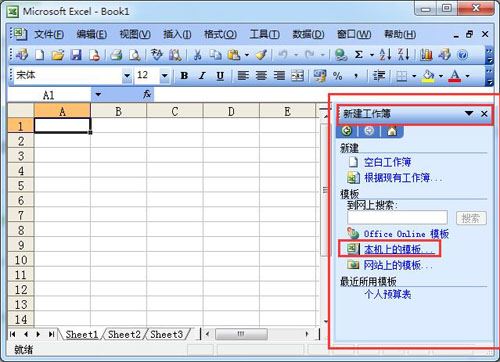Open the Name Box dropdown arrow
Screen dimensions: 500x362
(98, 95)
